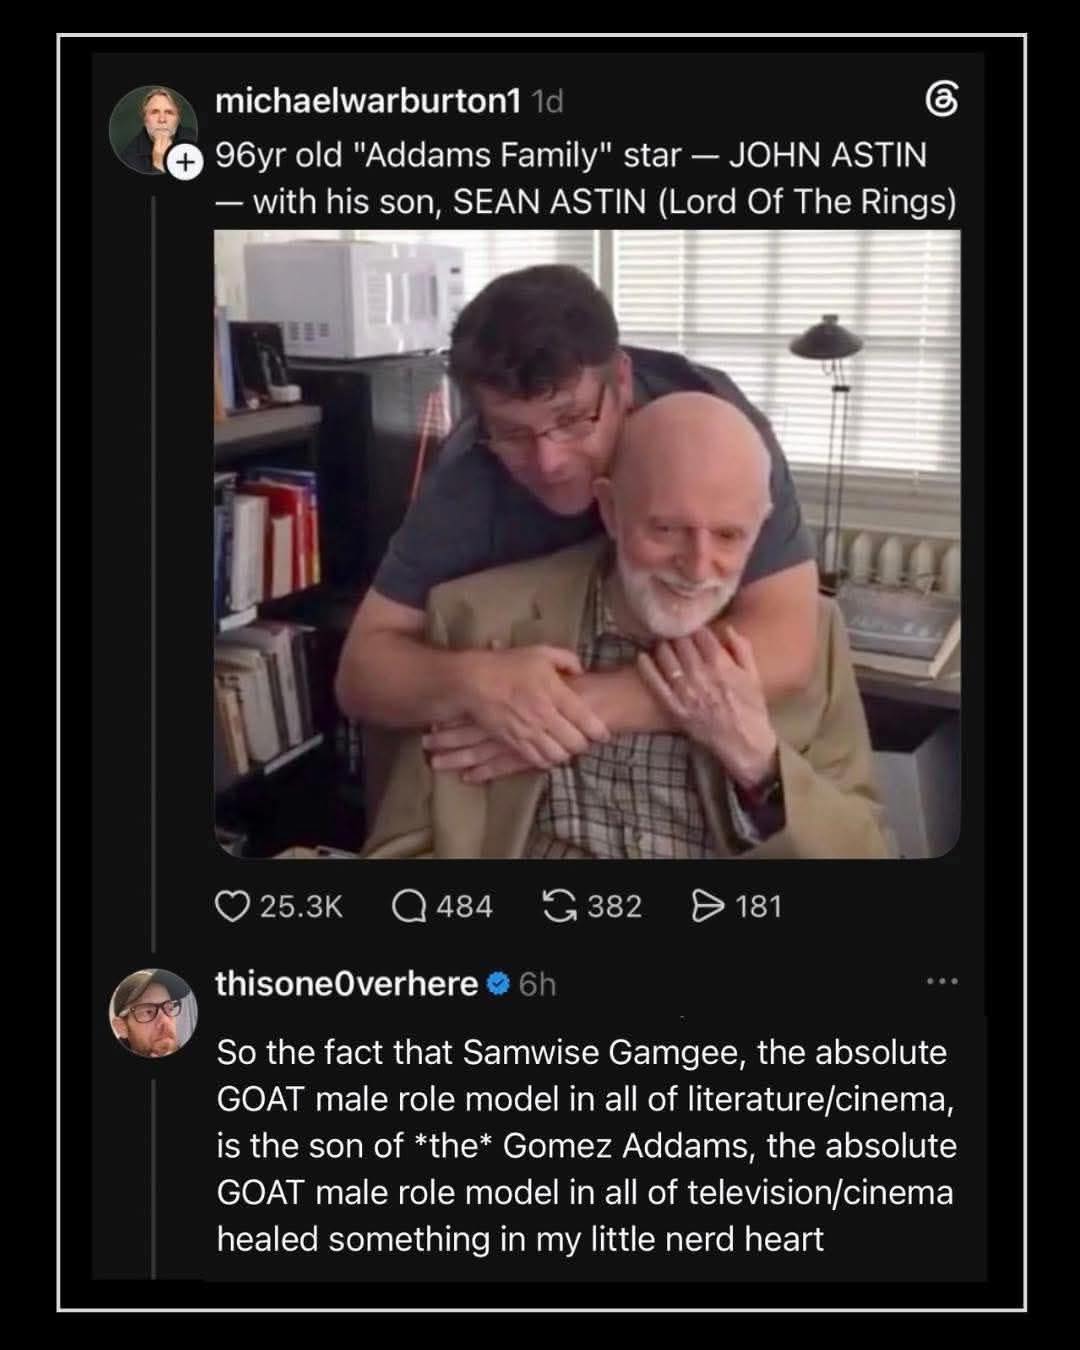Screen dimensions: 1080x1350
Task: Click the 382 reposts count
Action: point(614,906)
